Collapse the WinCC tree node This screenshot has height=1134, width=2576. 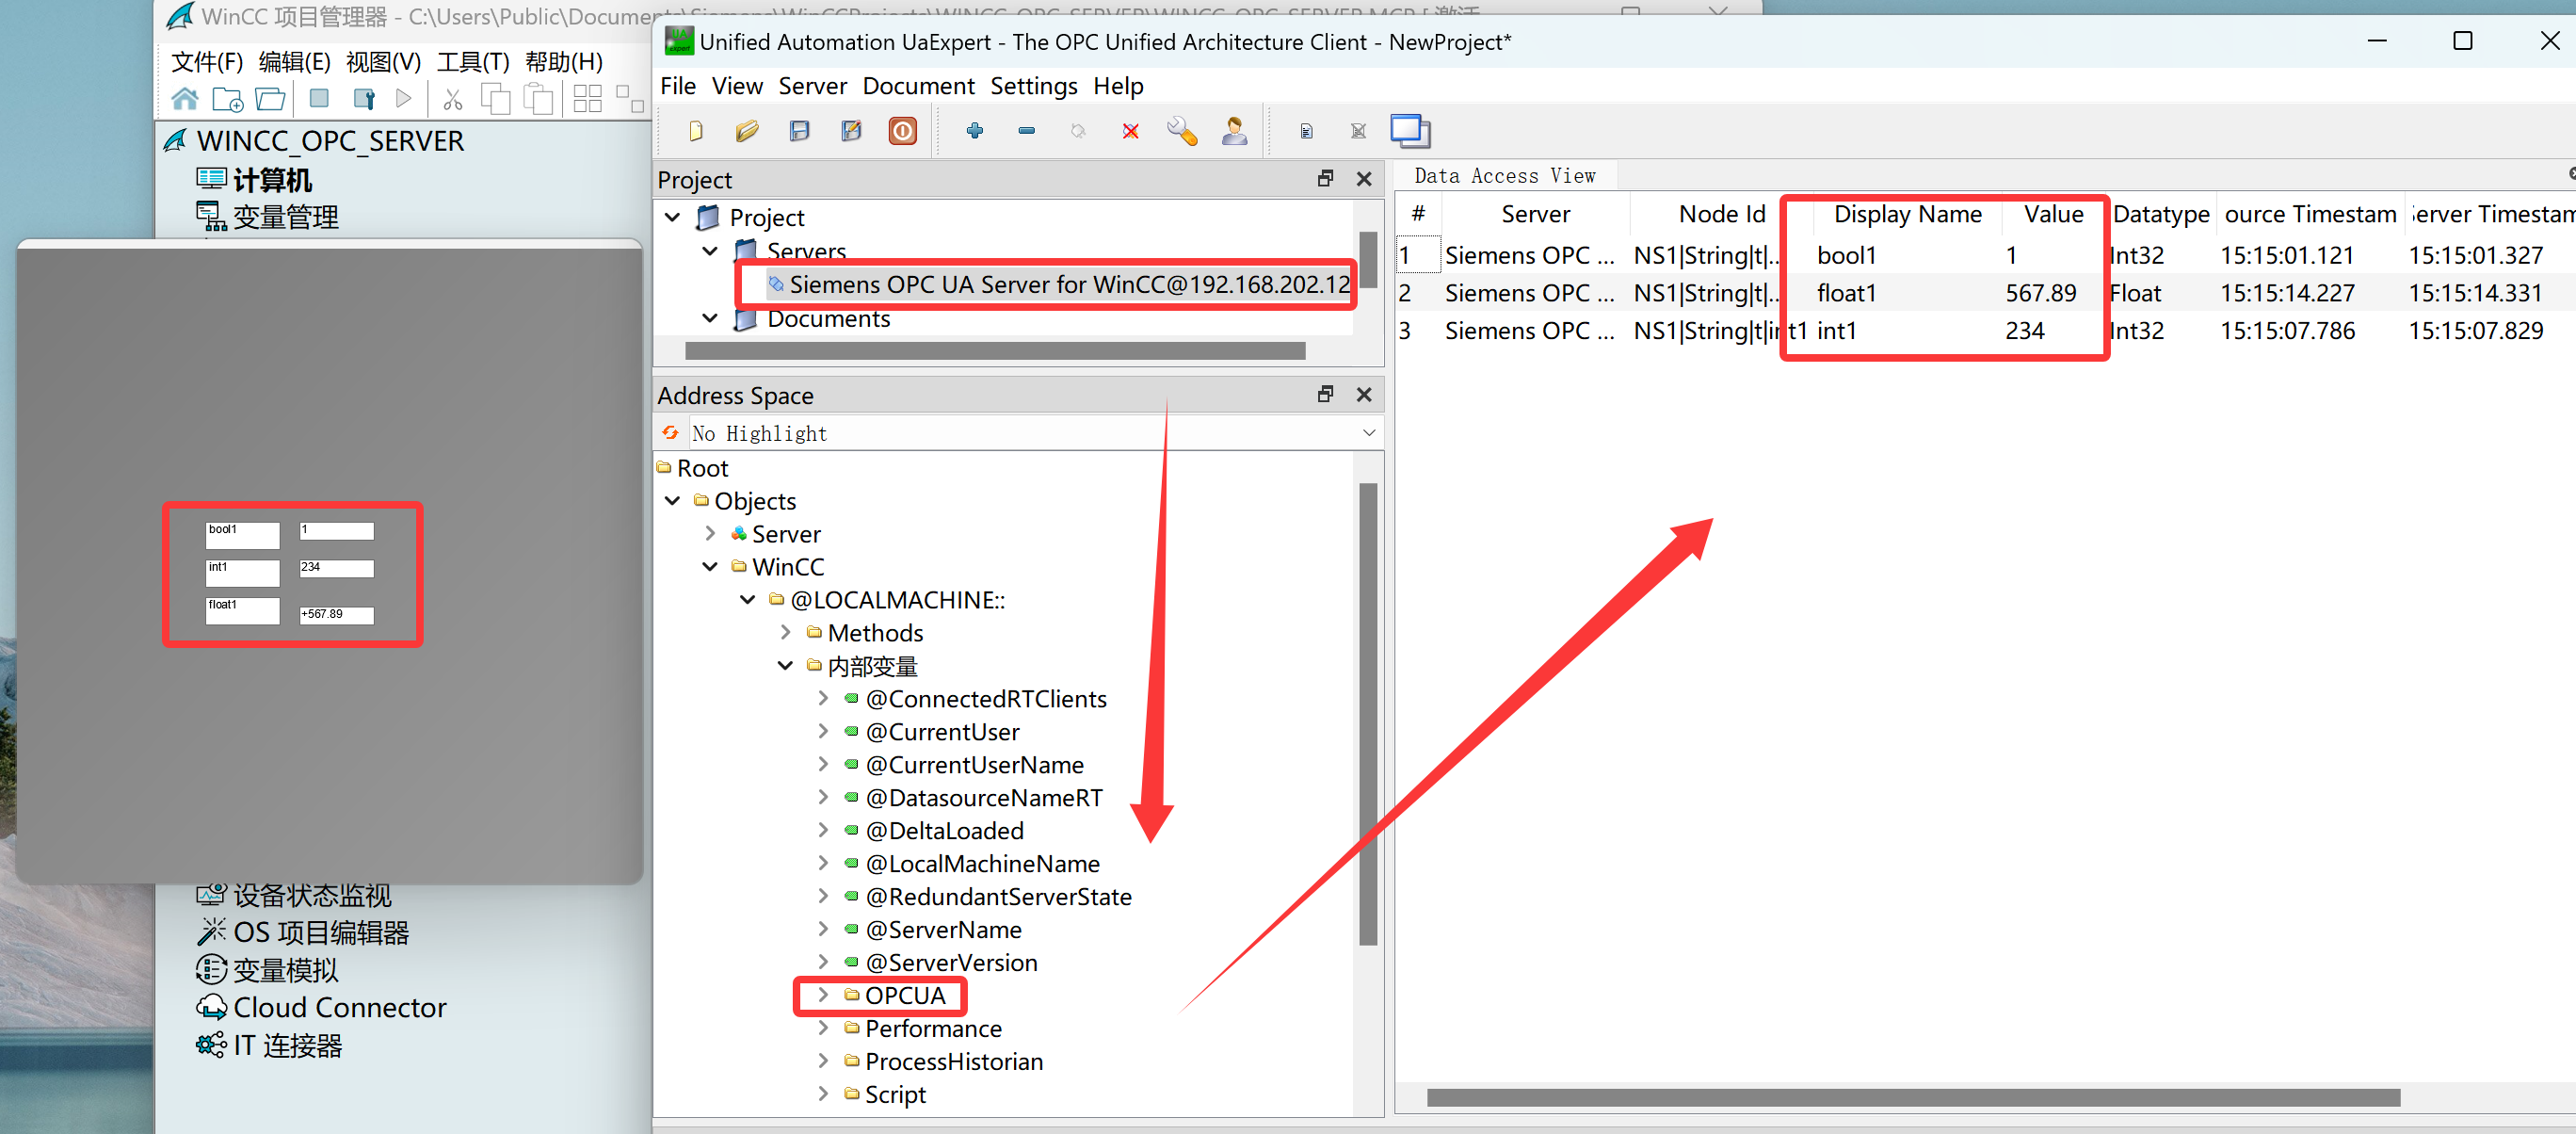click(710, 567)
